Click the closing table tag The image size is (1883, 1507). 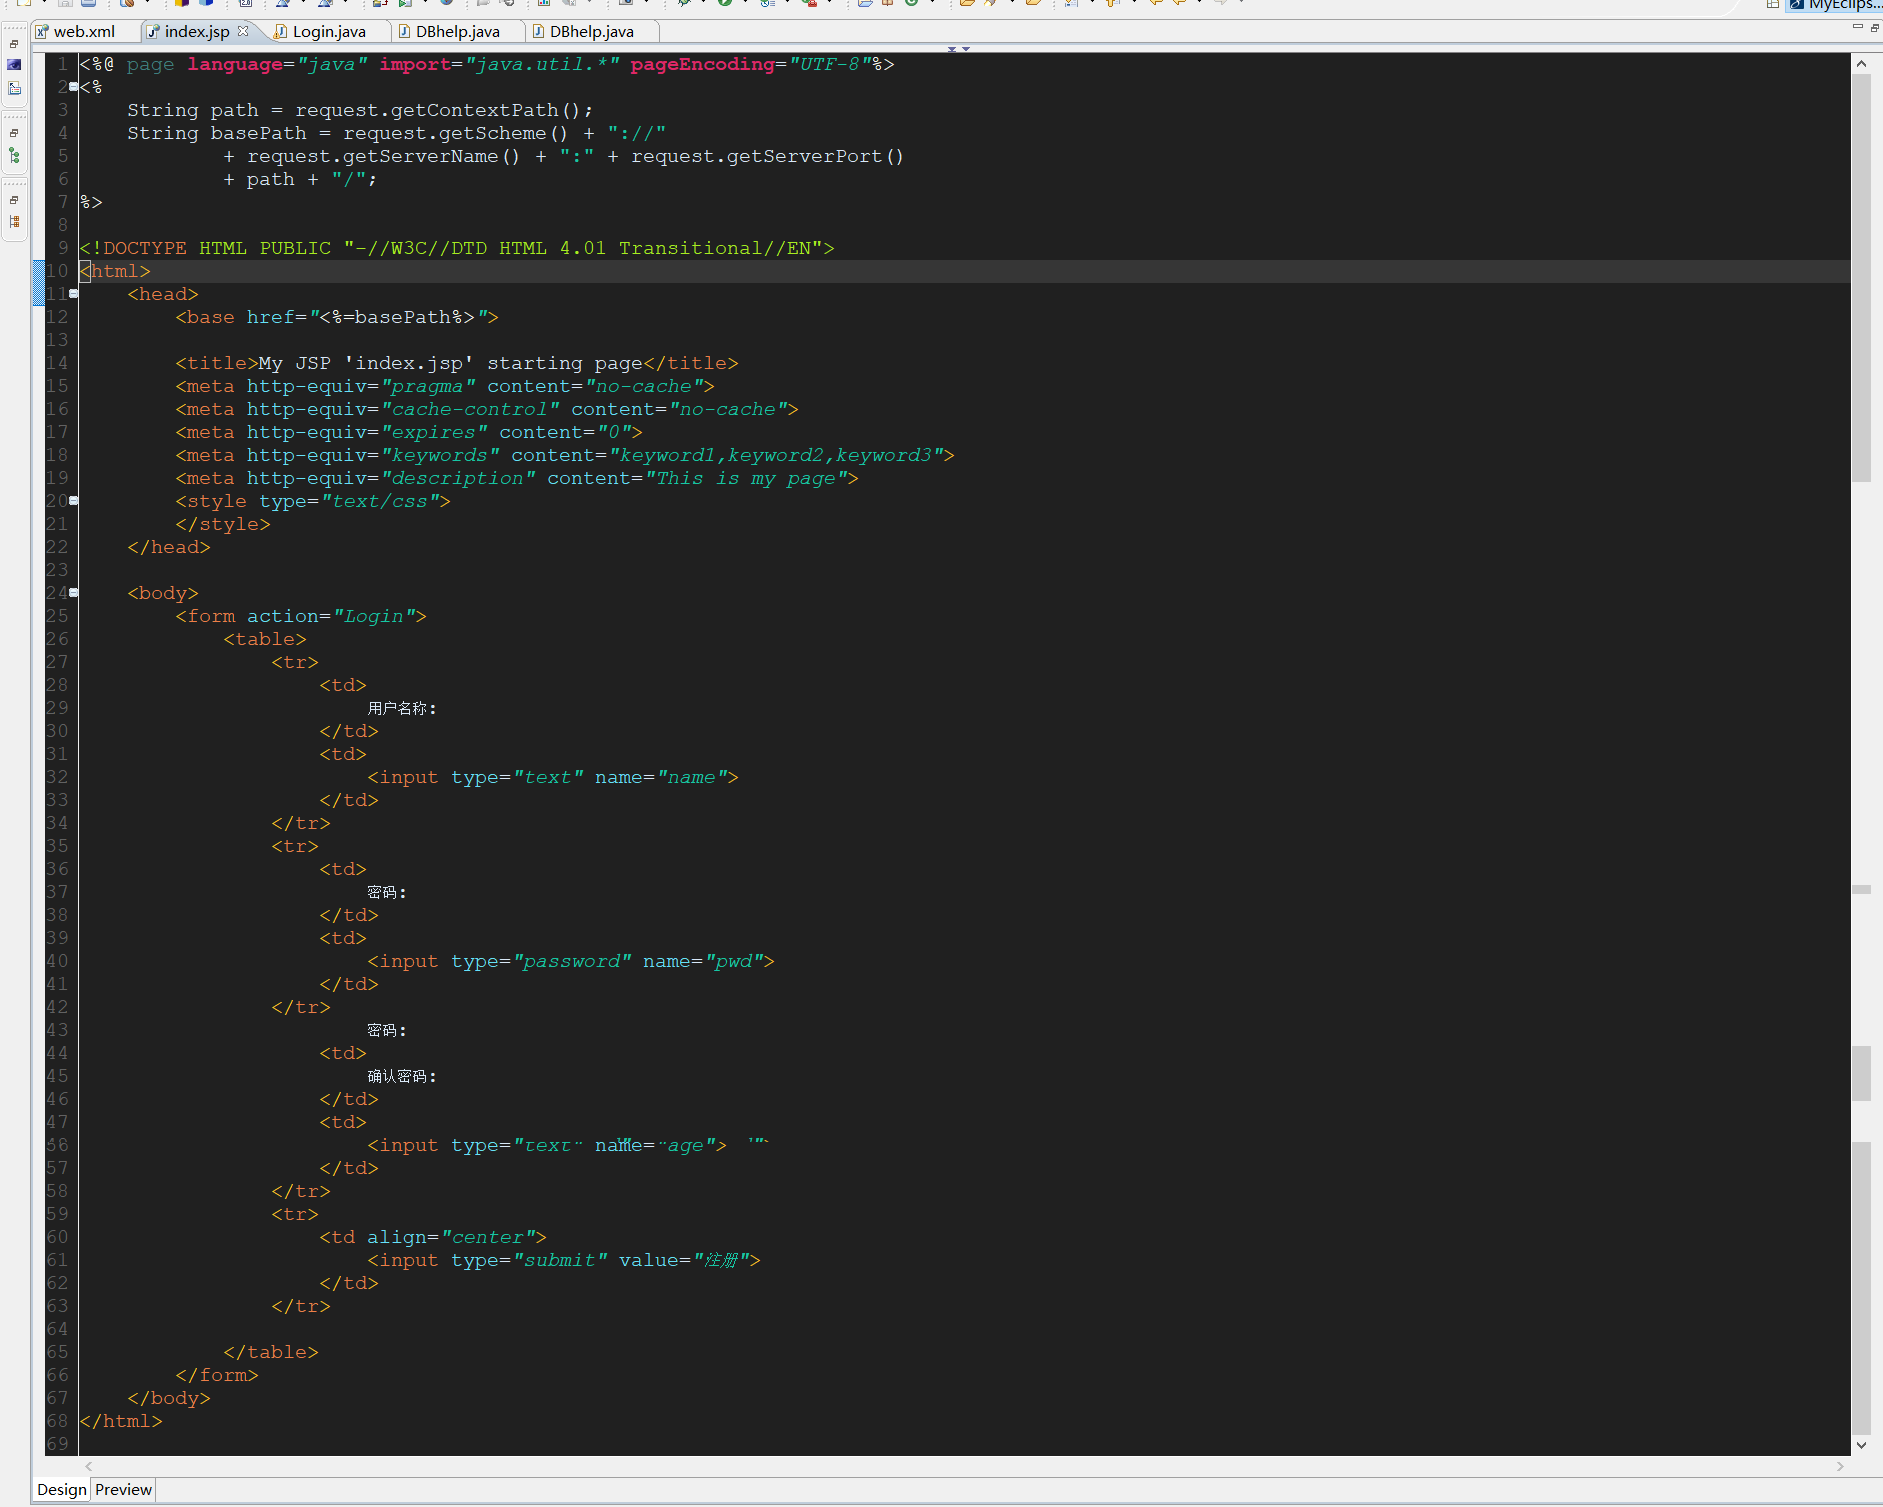[271, 1352]
